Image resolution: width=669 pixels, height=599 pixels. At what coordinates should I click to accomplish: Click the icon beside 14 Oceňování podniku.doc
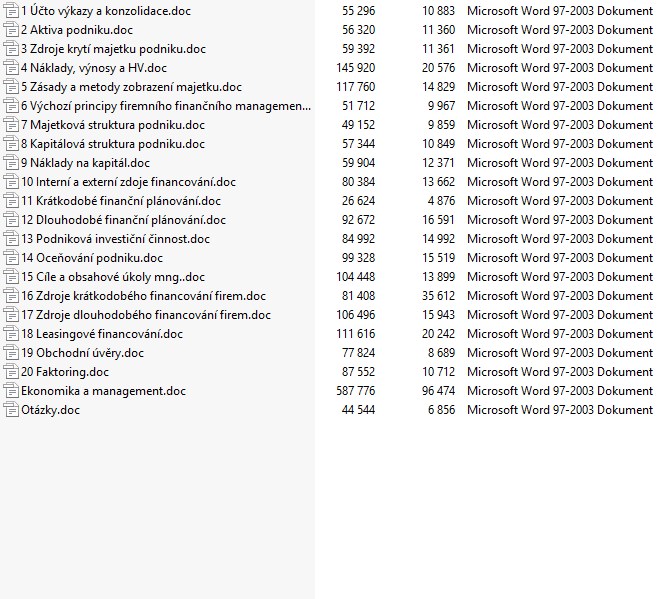(x=11, y=258)
